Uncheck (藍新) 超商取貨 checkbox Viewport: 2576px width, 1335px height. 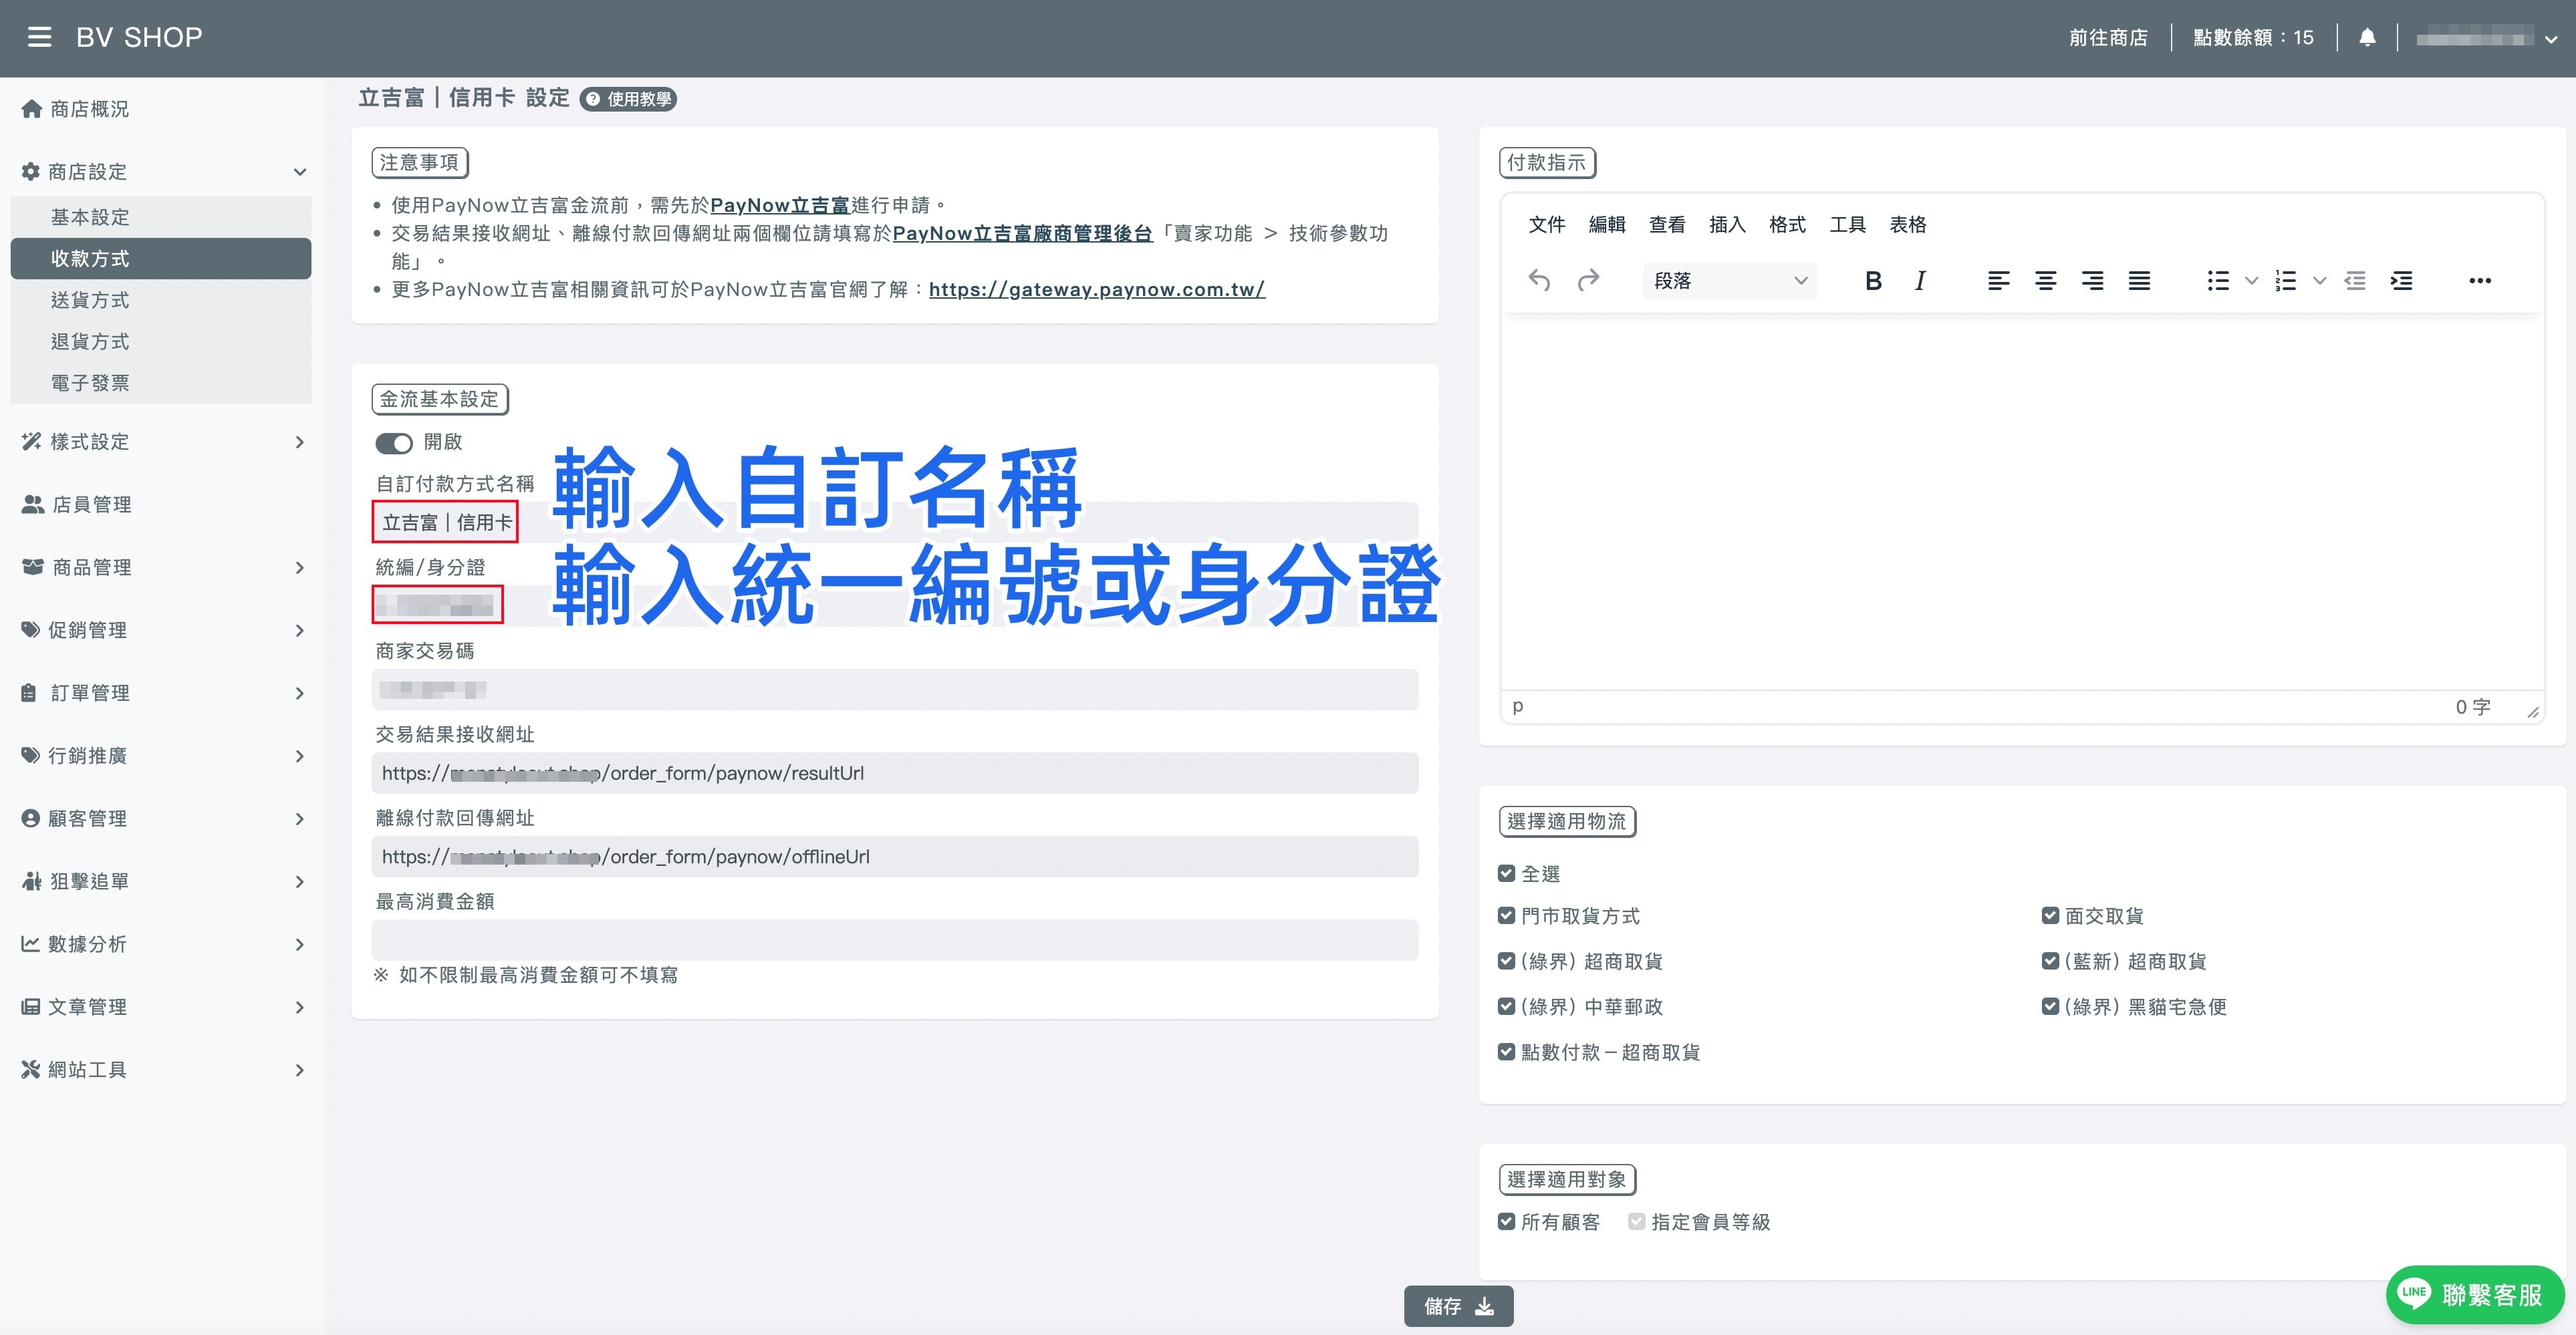2050,961
